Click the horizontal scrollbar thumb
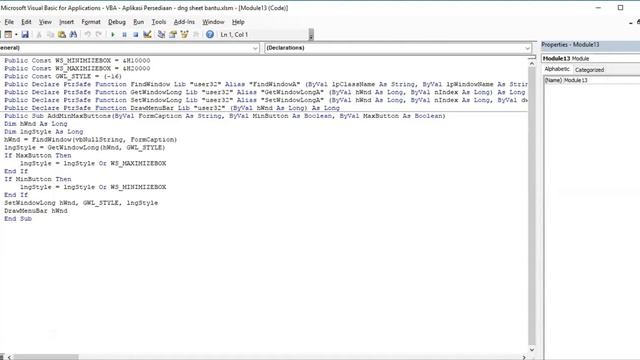640x360 pixels. 46,357
